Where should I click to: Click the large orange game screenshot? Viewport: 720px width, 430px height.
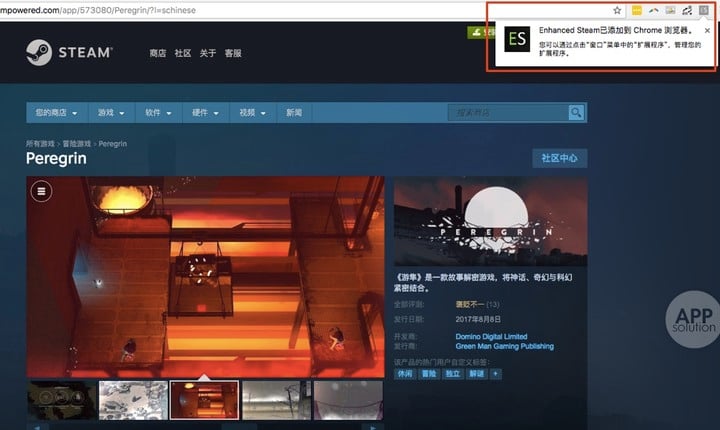205,277
